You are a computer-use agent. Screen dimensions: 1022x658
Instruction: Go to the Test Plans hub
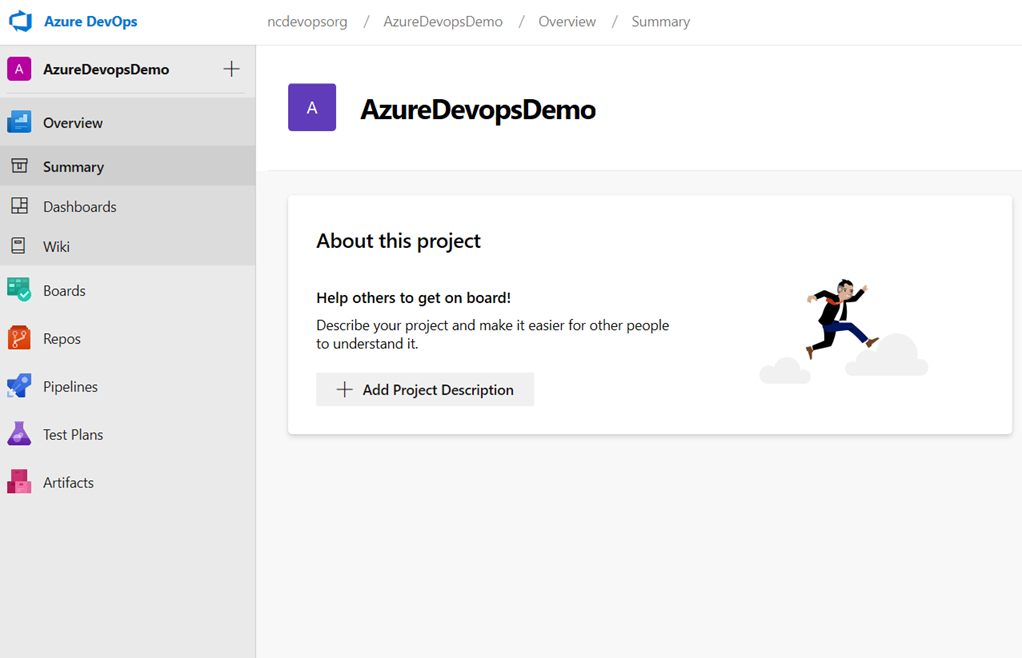[128, 435]
